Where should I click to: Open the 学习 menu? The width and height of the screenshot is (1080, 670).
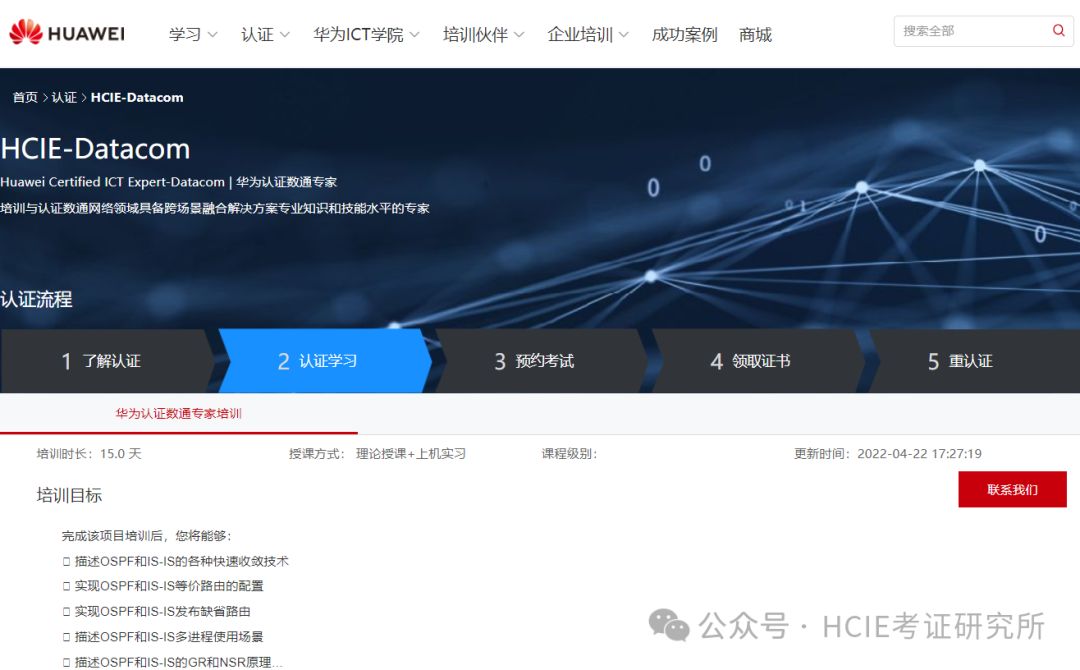185,34
